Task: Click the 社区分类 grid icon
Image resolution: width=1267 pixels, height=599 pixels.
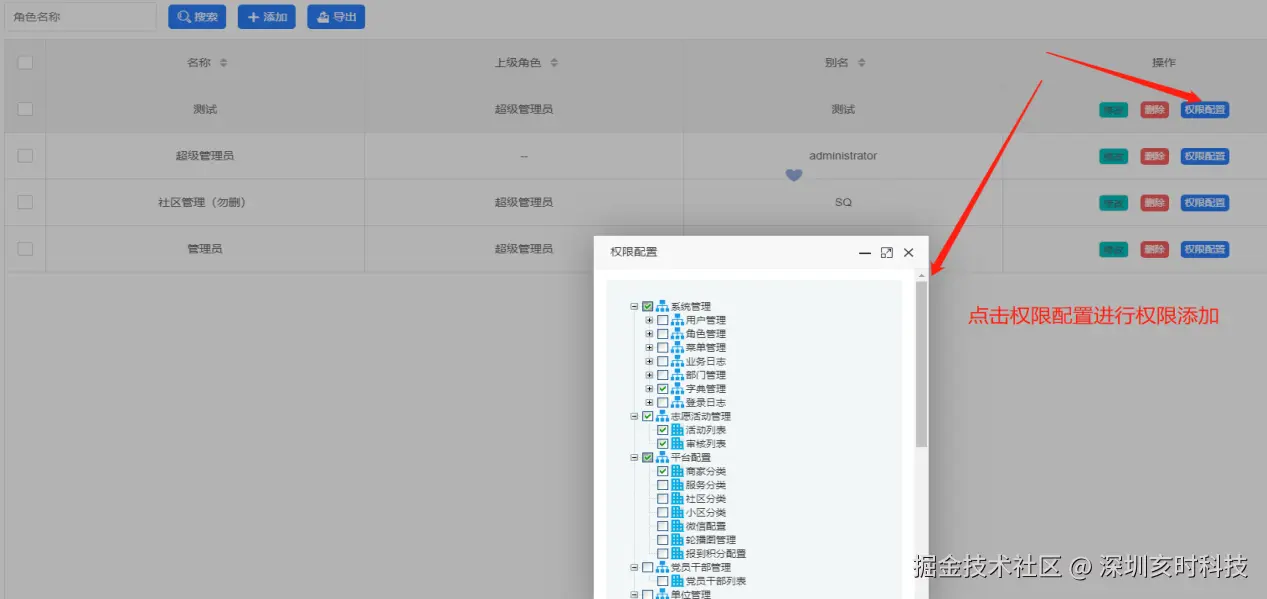Action: click(677, 498)
